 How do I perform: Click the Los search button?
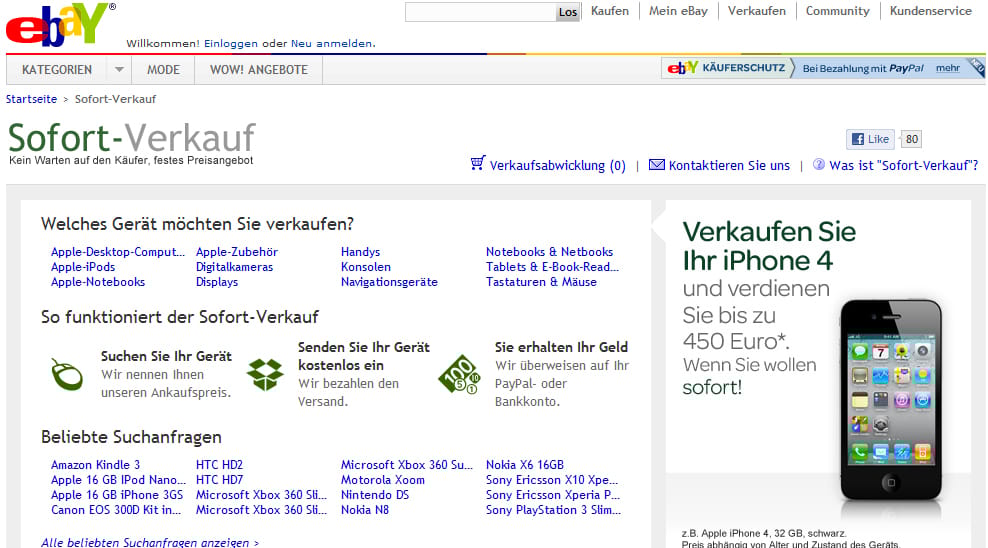pyautogui.click(x=568, y=12)
